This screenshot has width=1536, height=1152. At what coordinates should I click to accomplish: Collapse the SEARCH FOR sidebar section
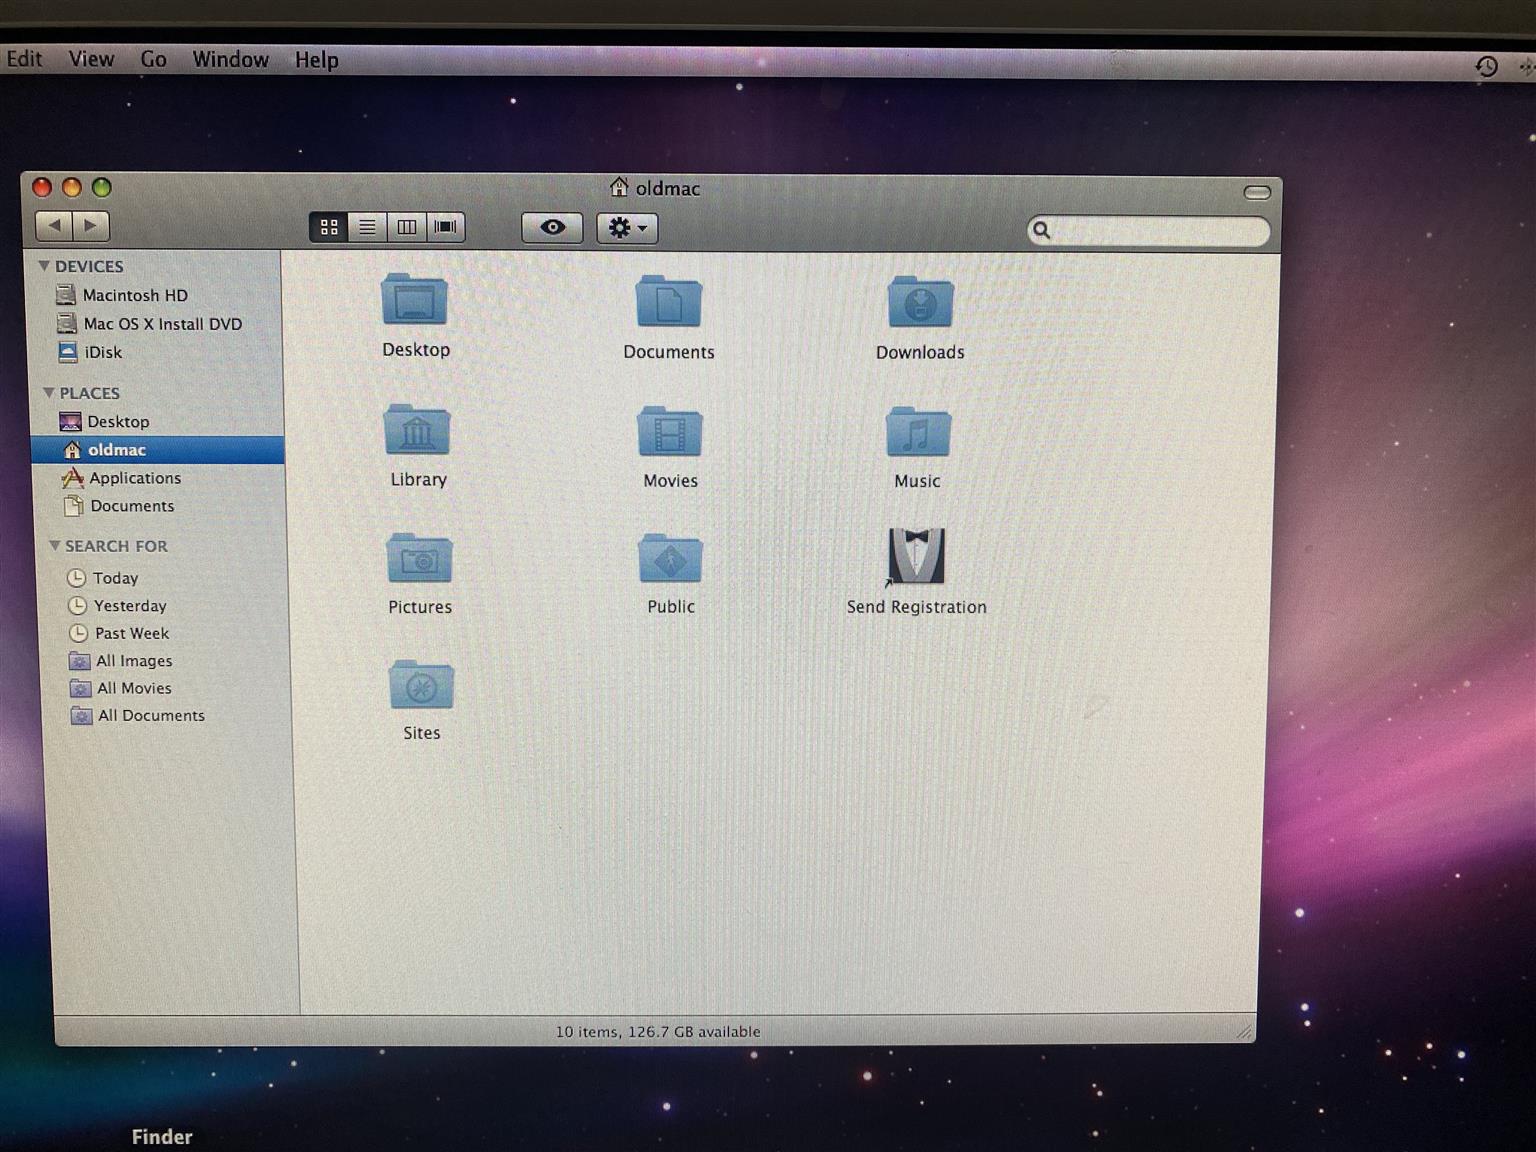coord(54,546)
